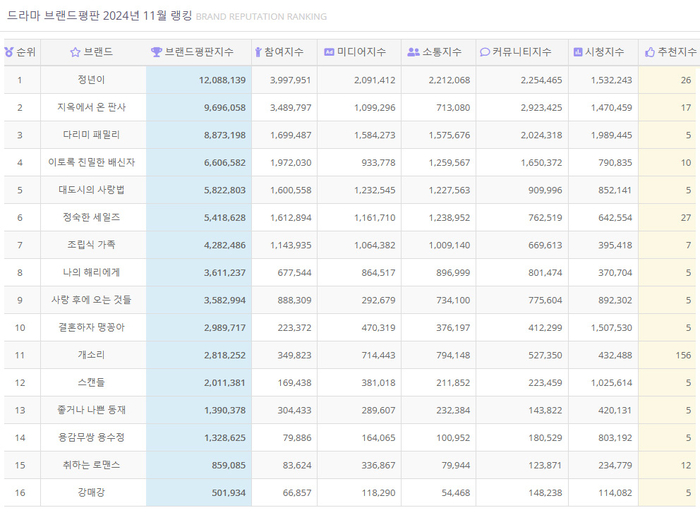Select the brand name 취하는 로맨스
700x515 pixels.
coord(92,465)
